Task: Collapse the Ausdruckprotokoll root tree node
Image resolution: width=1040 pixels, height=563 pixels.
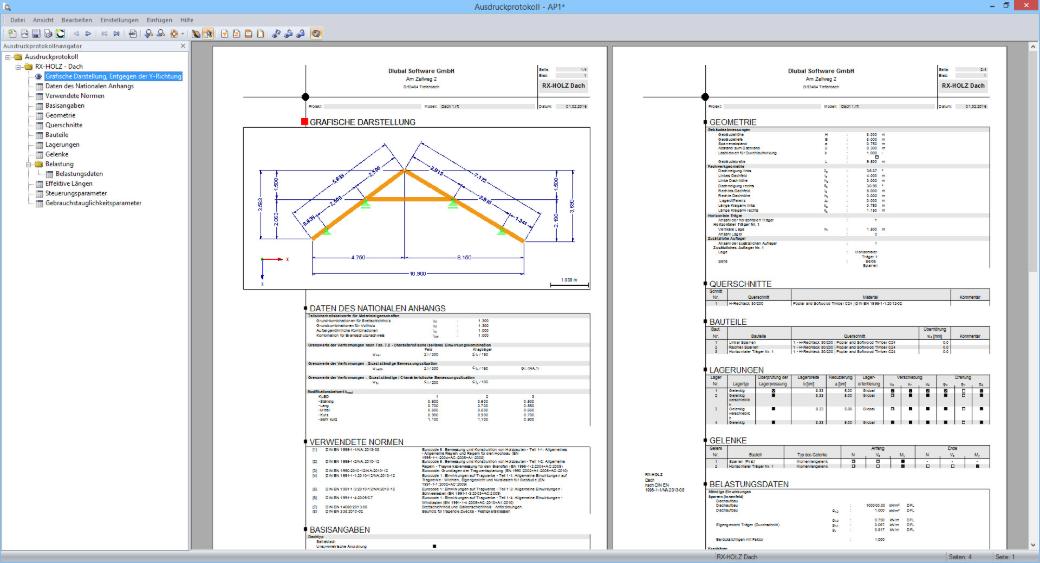Action: pos(8,57)
